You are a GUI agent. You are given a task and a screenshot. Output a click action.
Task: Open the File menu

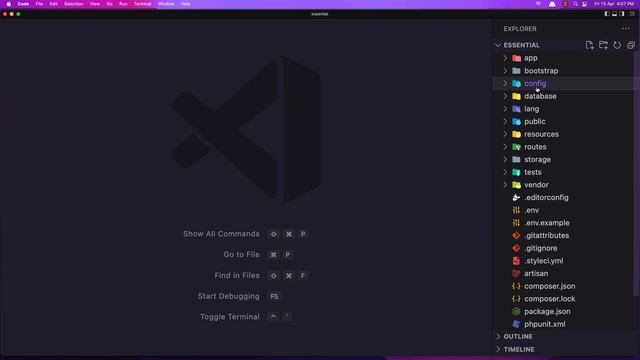[x=39, y=4]
